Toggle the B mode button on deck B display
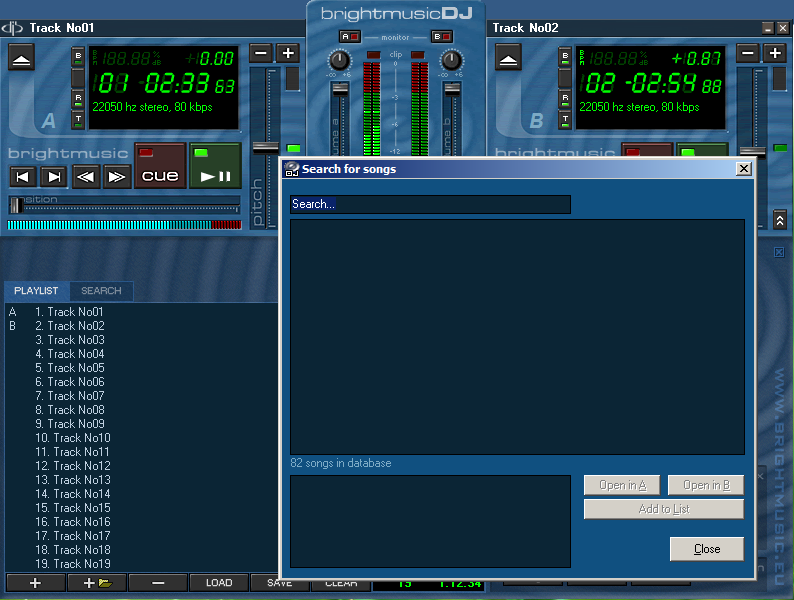Viewport: 794px width, 600px height. pos(565,57)
